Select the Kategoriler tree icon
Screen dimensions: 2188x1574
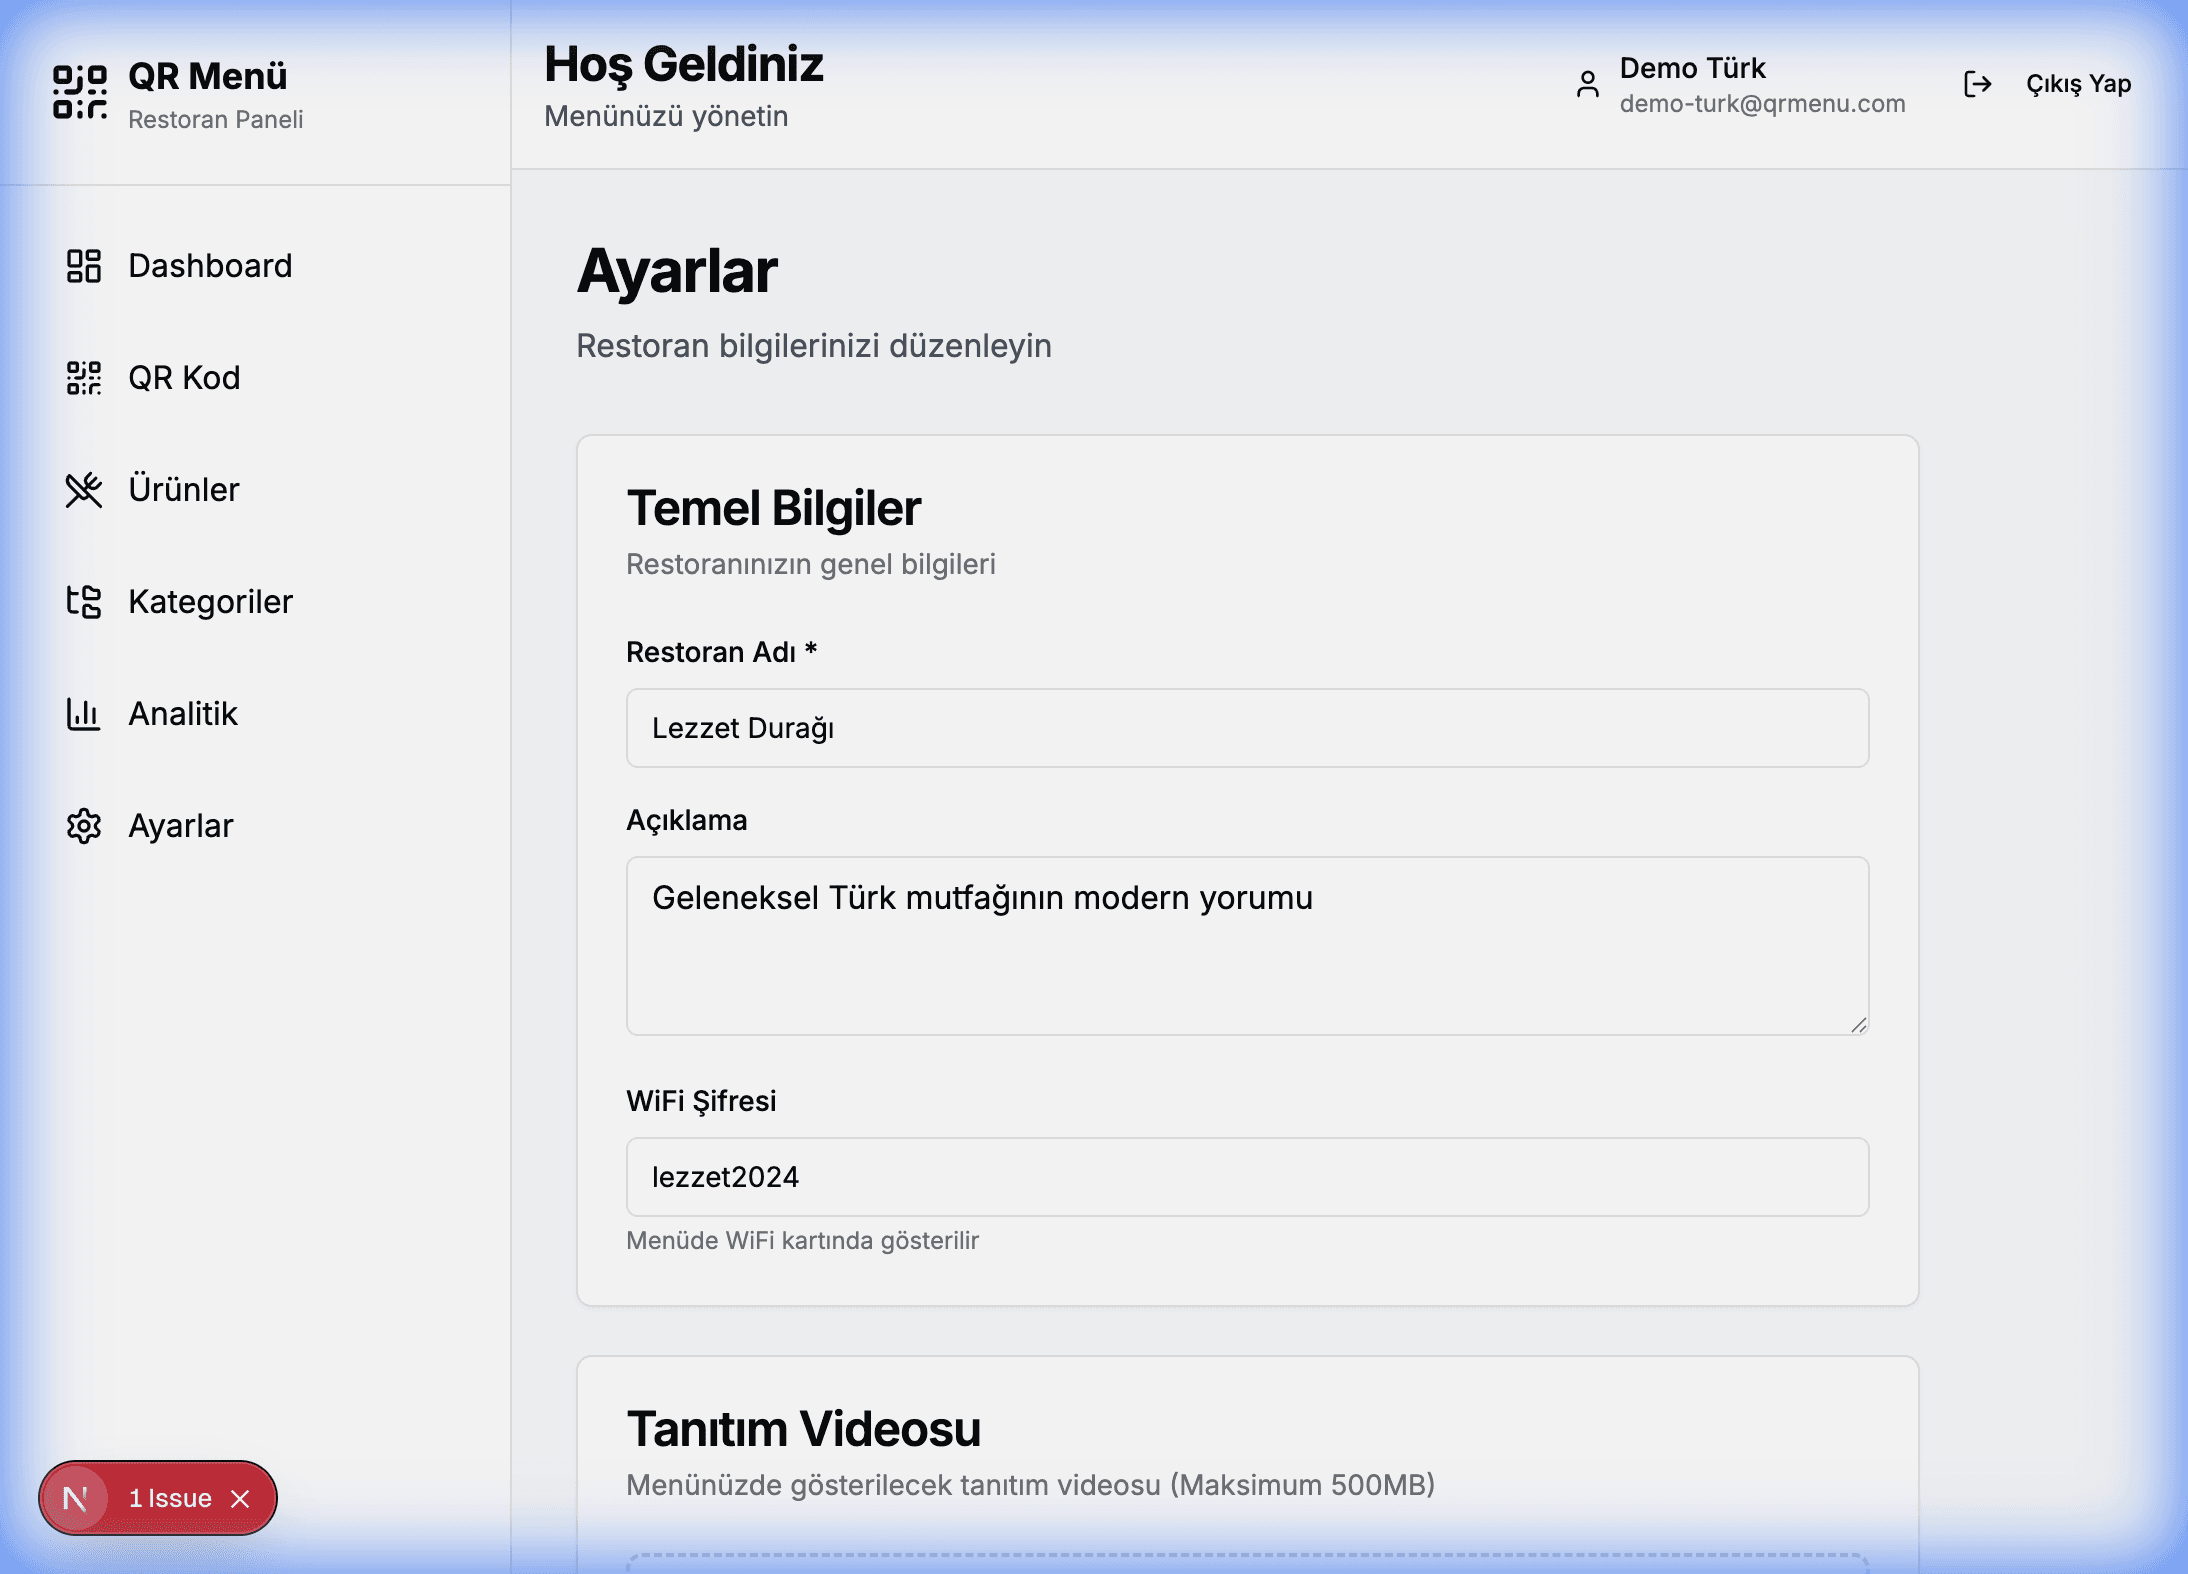(x=84, y=601)
